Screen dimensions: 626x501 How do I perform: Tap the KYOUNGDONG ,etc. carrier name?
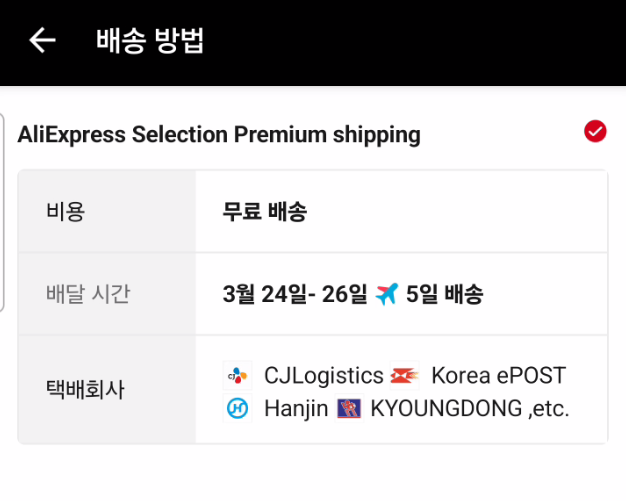click(469, 408)
